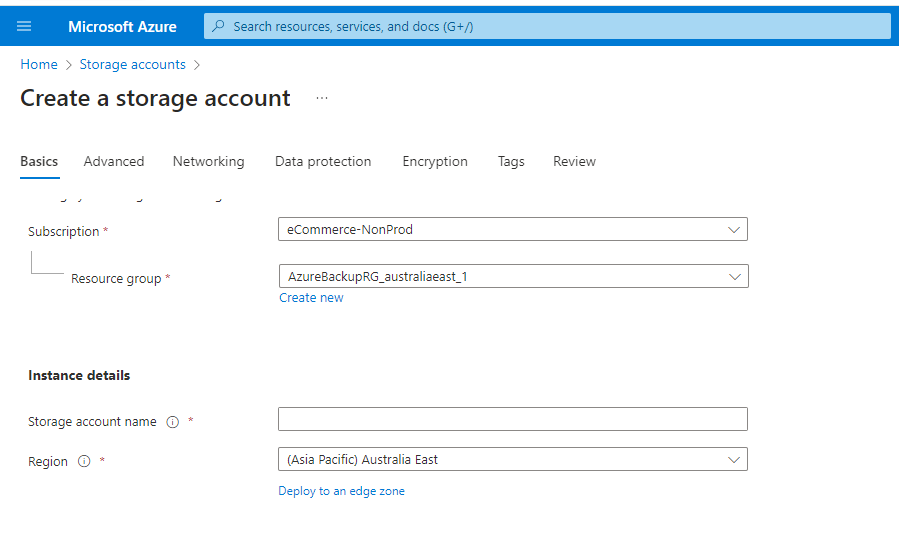The height and width of the screenshot is (540, 899).
Task: Click the Instance details heading
Action: pos(79,375)
